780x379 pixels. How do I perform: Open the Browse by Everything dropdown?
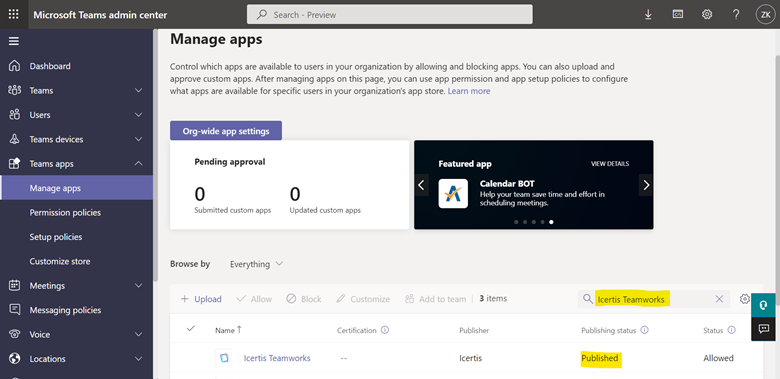256,264
